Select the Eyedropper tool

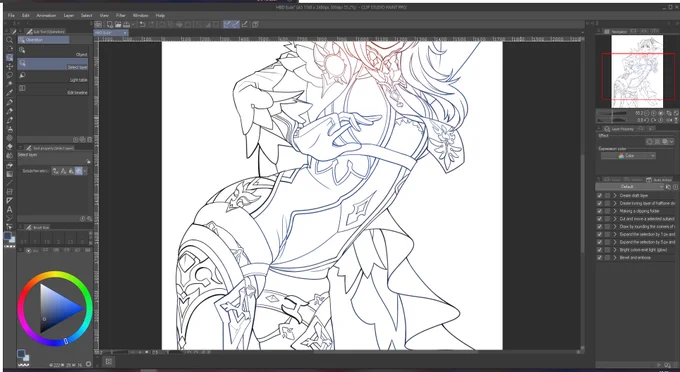pos(9,92)
